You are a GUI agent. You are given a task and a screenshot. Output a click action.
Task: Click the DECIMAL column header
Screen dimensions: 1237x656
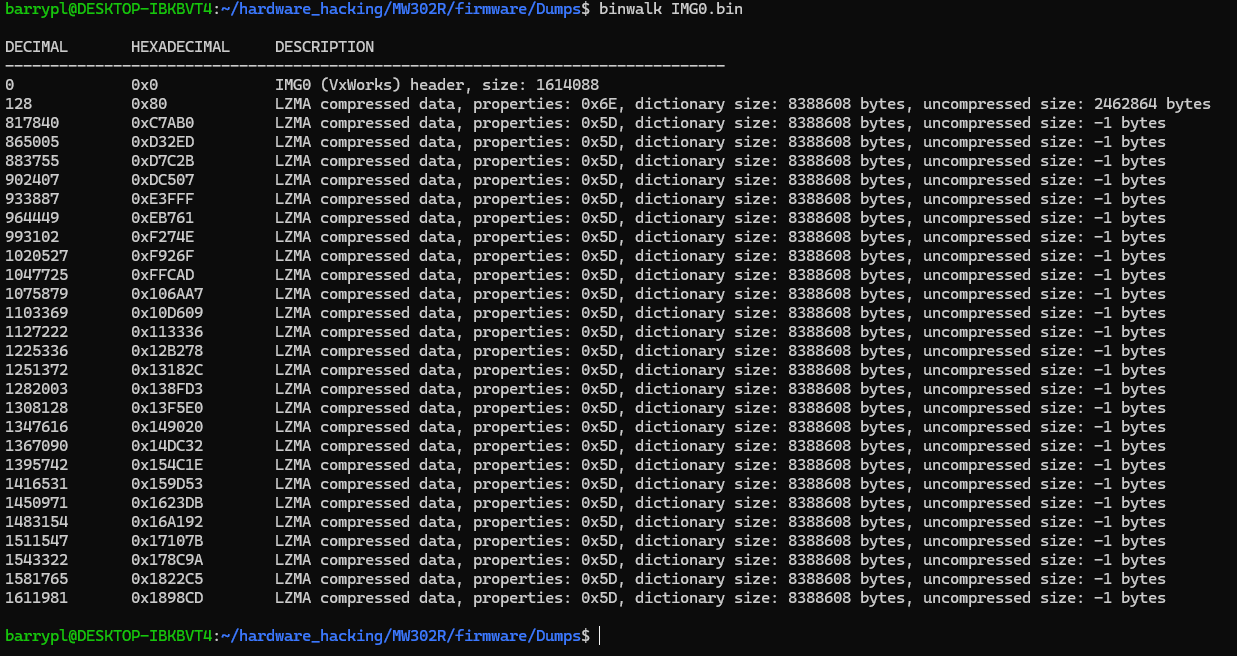(36, 47)
